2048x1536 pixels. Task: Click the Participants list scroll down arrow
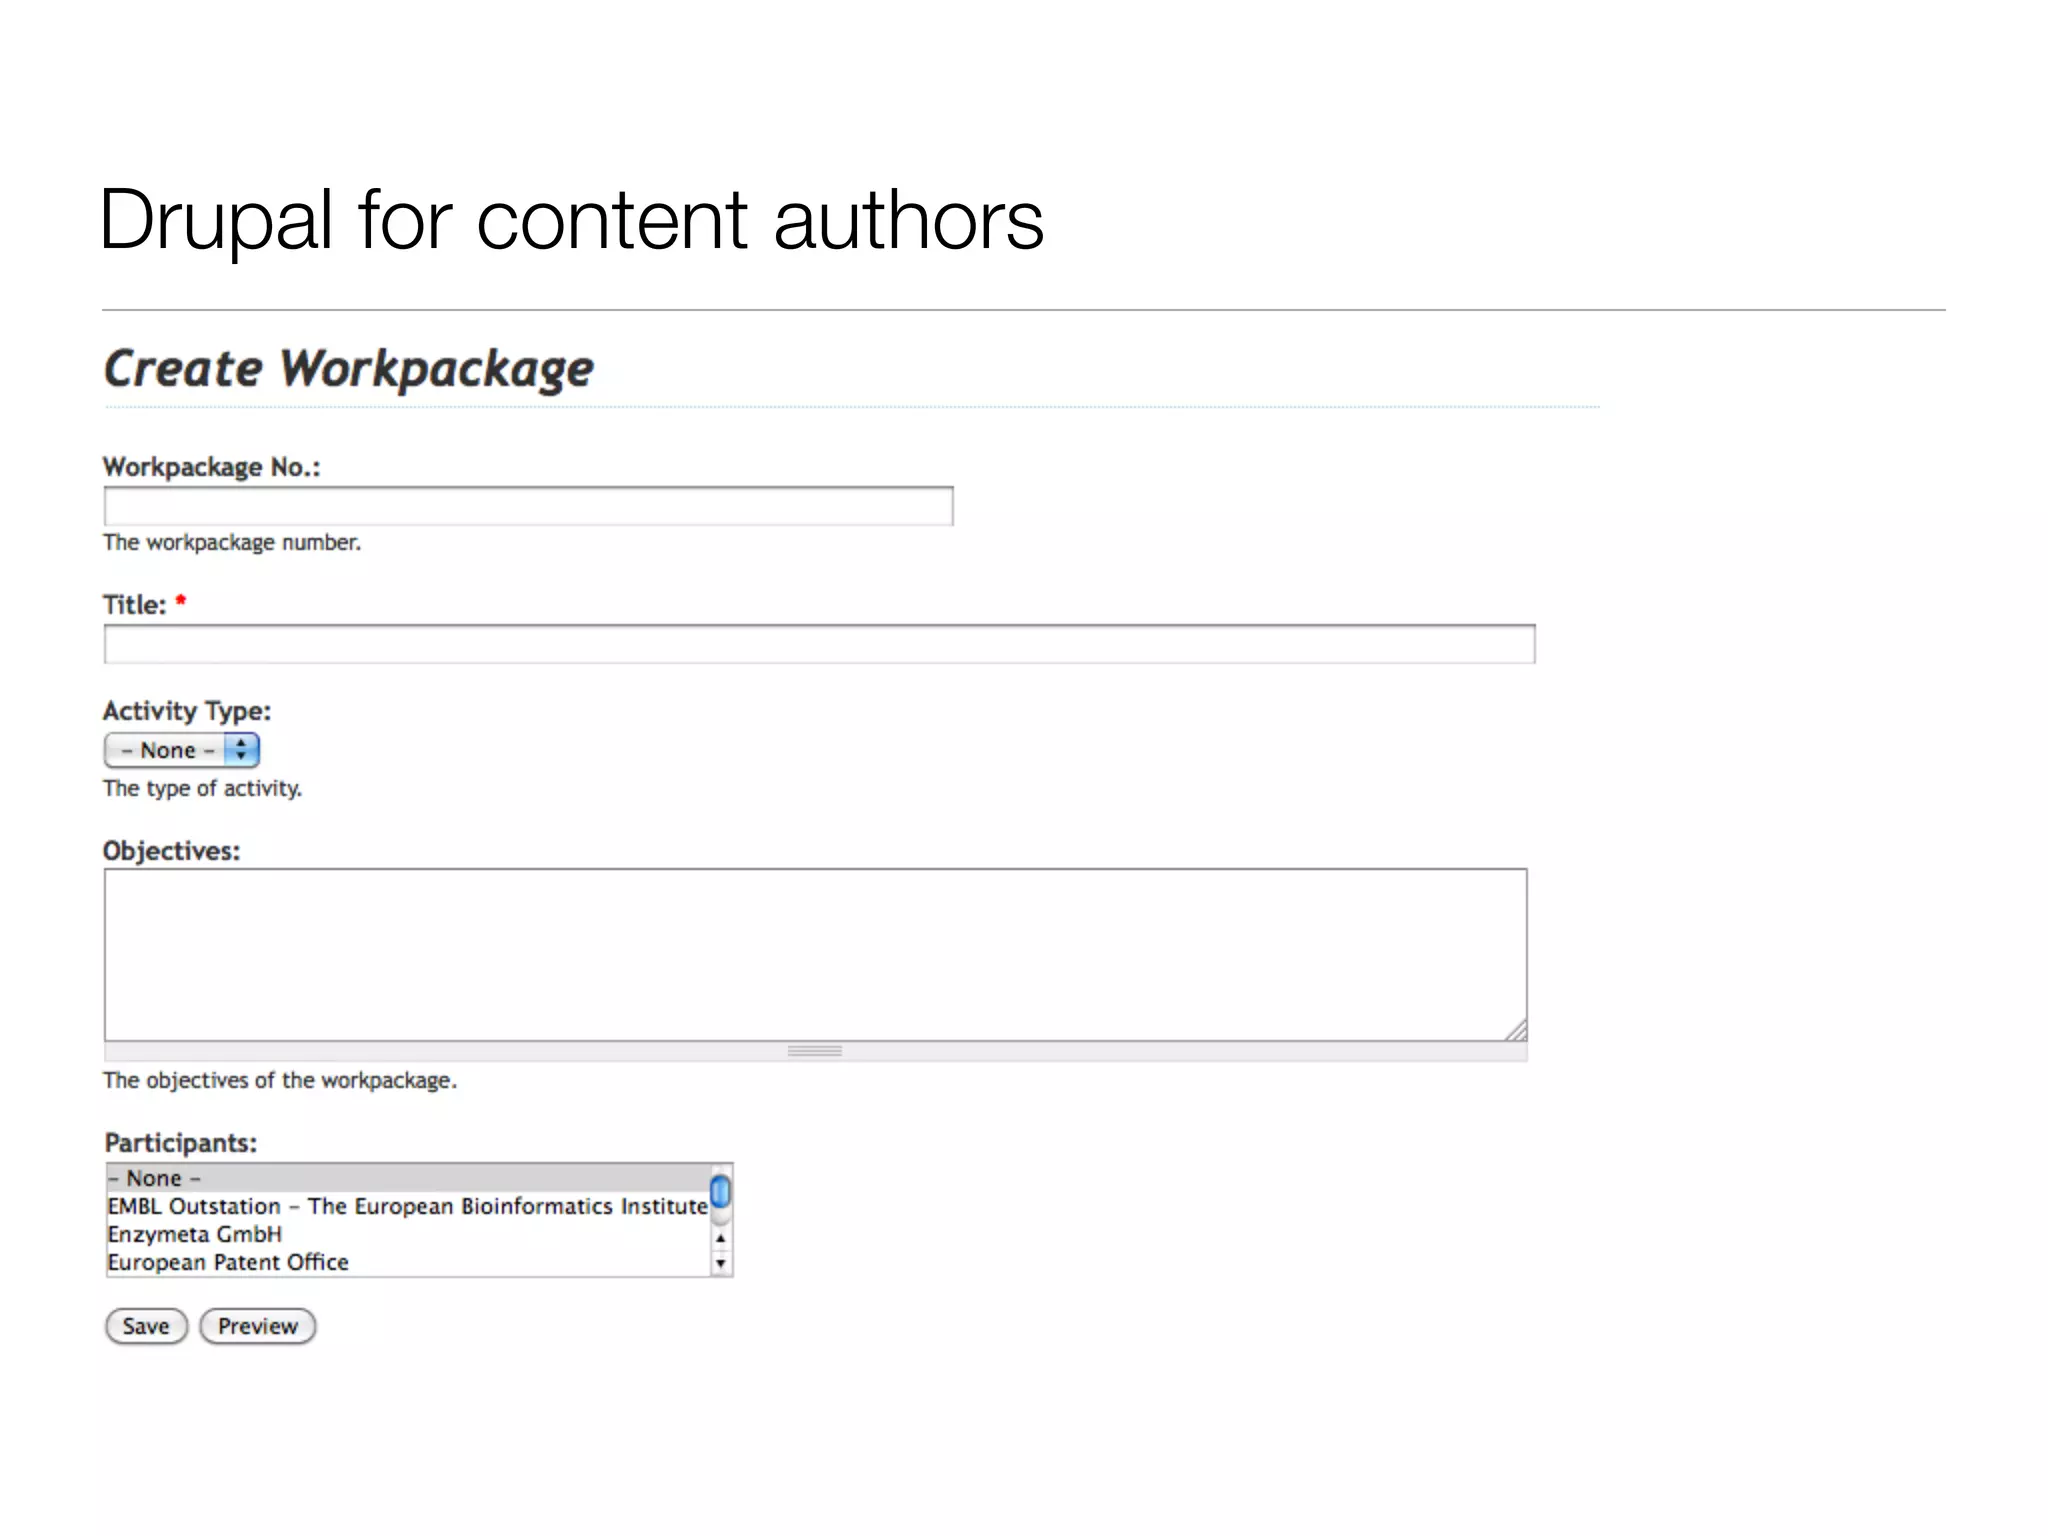[x=720, y=1263]
